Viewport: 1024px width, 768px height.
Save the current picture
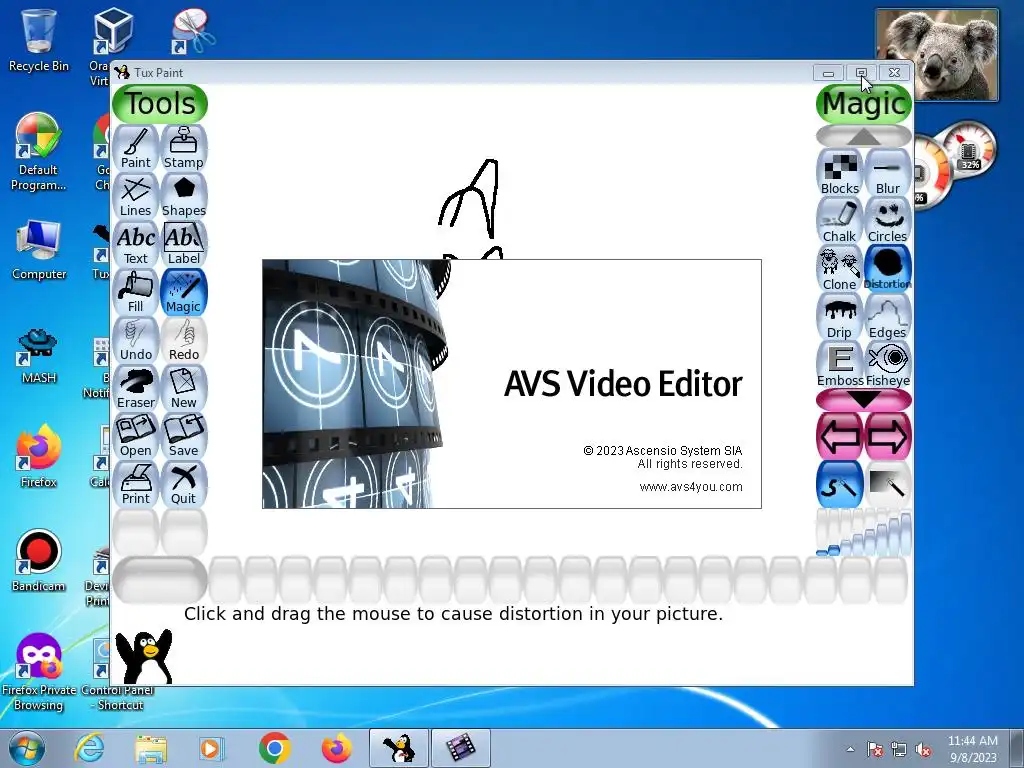(x=184, y=436)
